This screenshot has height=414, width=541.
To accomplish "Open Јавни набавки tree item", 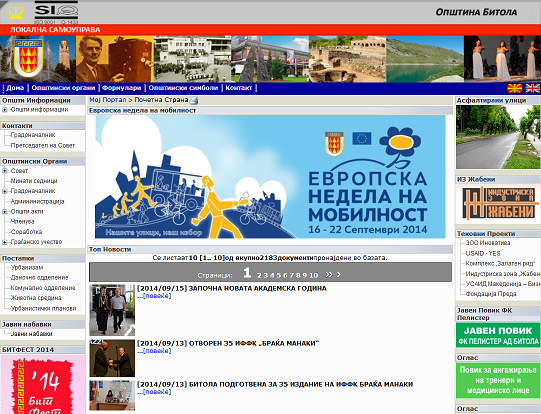I will pos(31,334).
